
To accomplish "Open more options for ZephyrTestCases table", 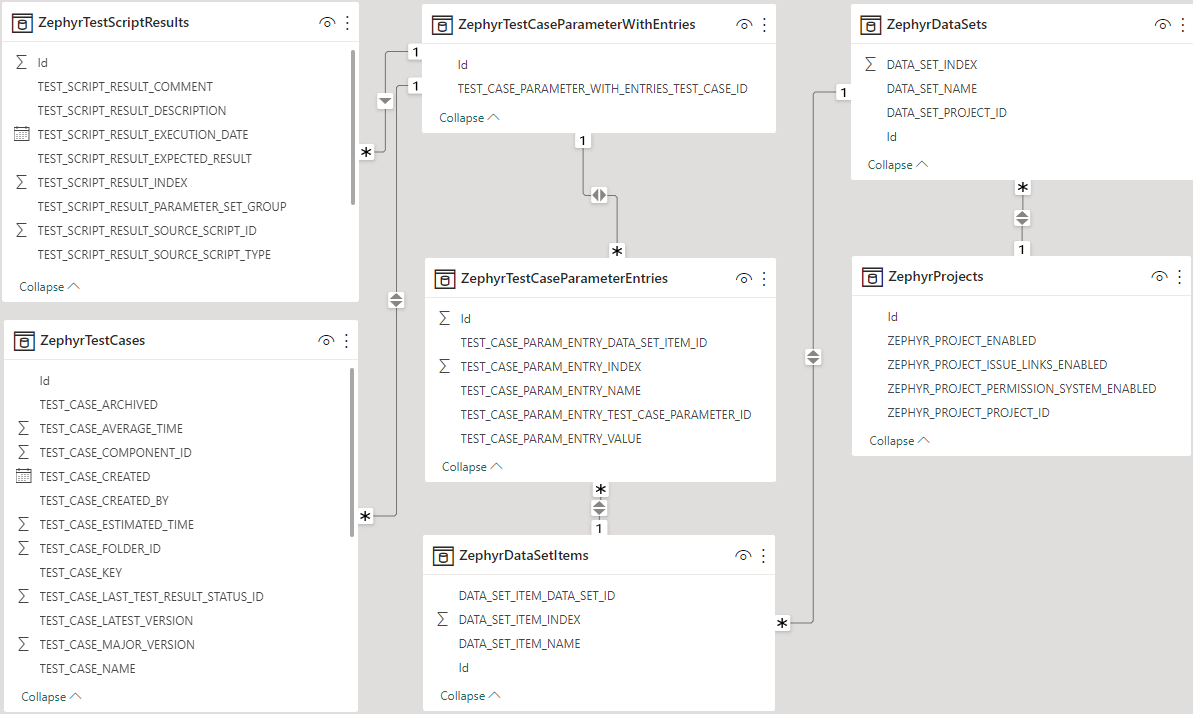I will click(347, 341).
